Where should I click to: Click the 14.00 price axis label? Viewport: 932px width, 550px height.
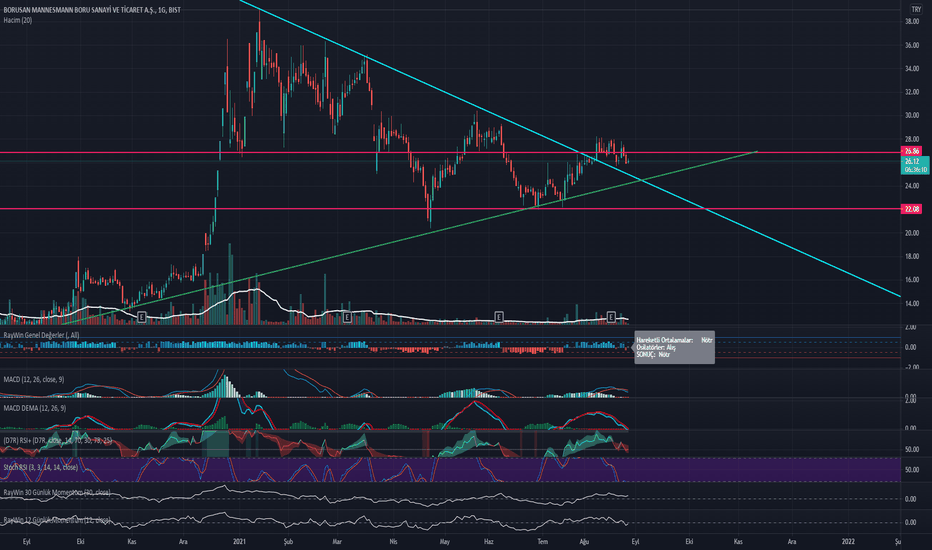tap(912, 304)
